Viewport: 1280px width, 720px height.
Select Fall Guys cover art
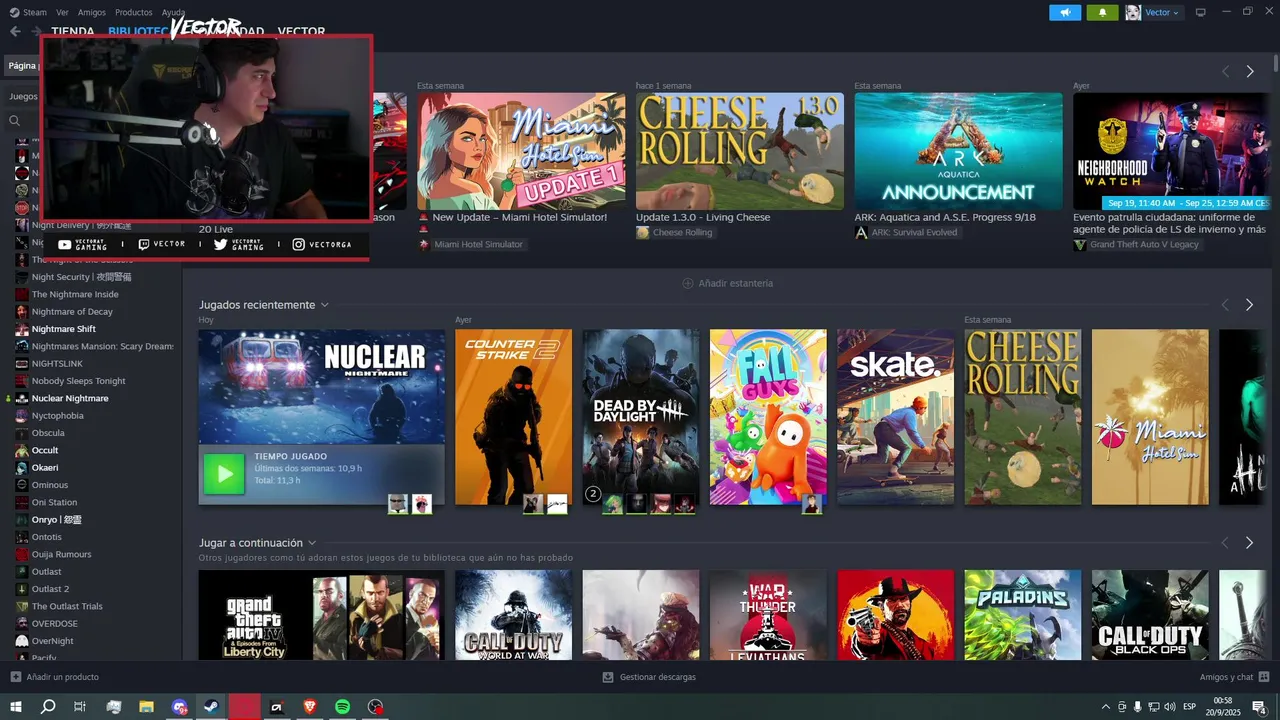point(768,417)
